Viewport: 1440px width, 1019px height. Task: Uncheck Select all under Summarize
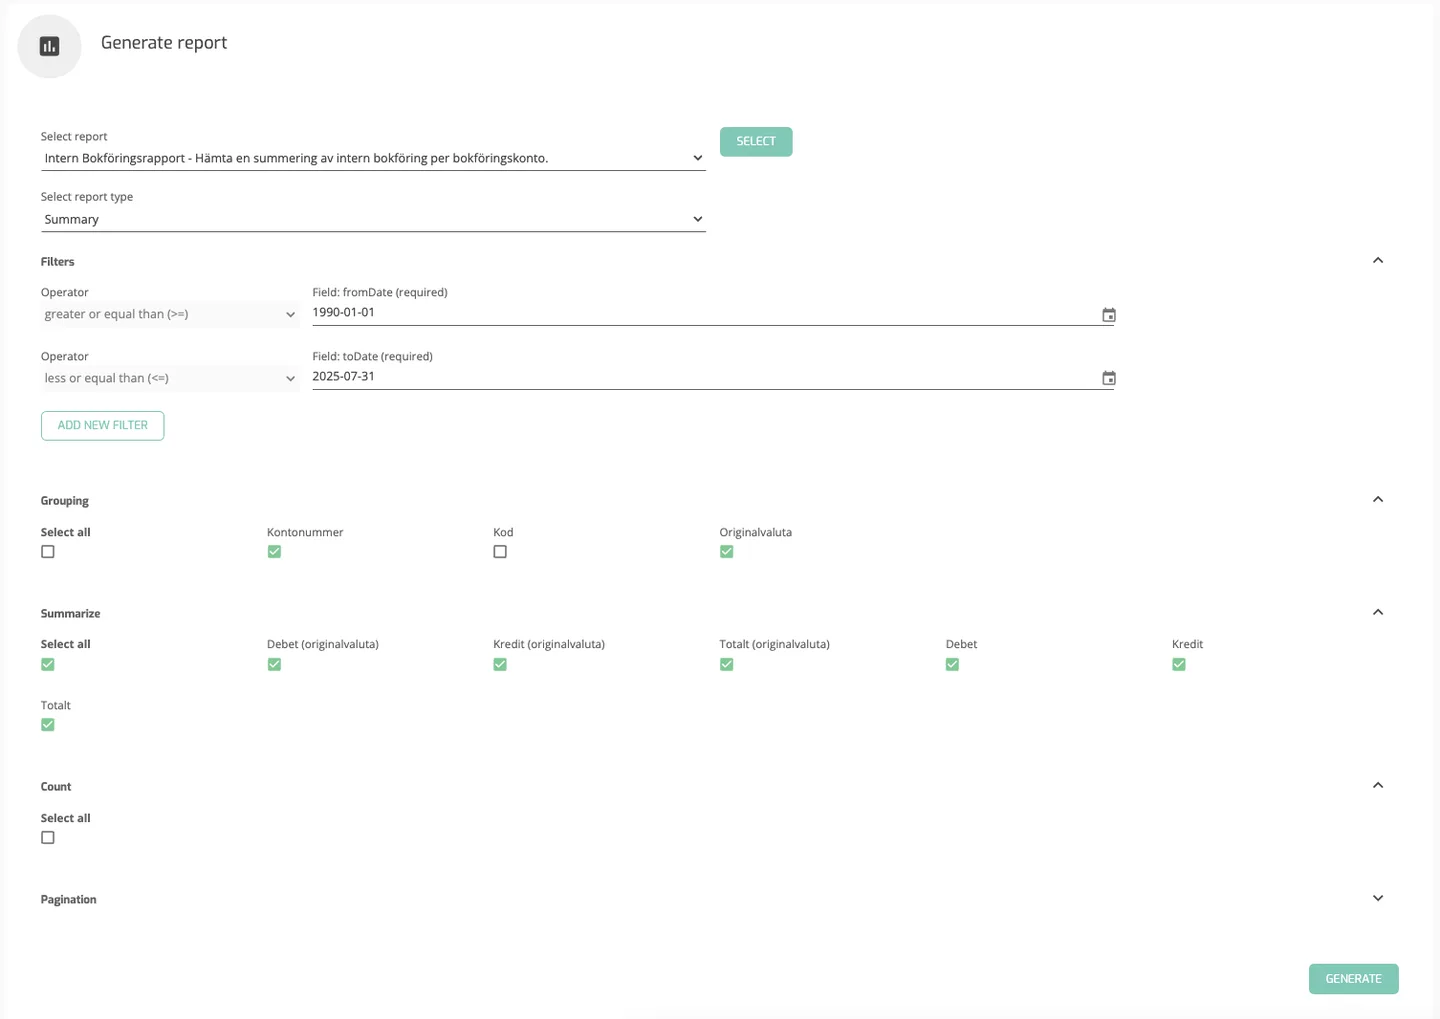point(48,665)
